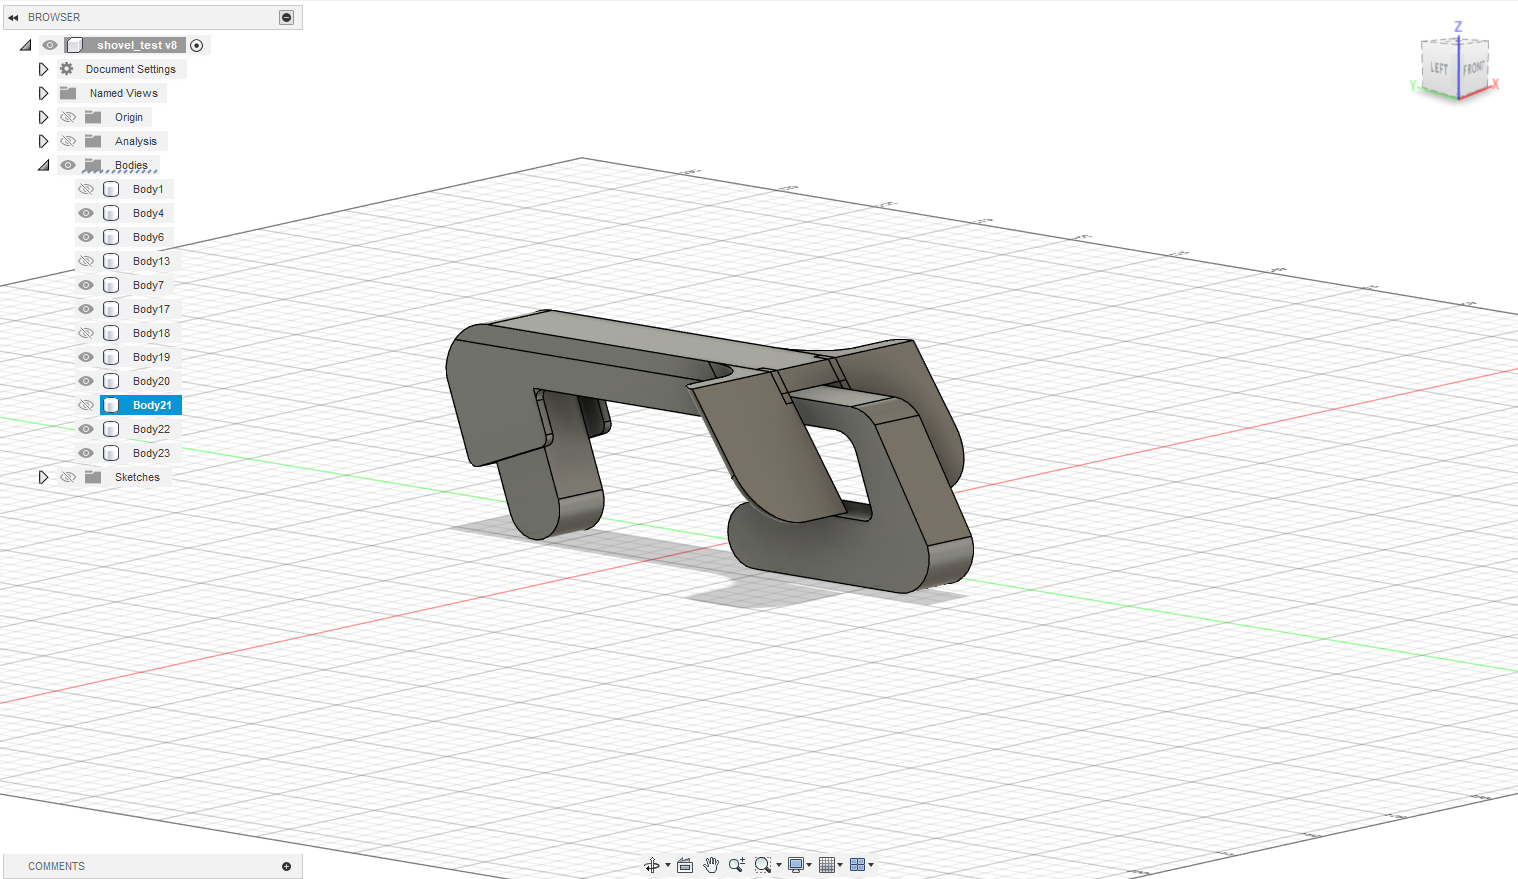
Task: Select the Pan hand tool
Action: coord(711,865)
